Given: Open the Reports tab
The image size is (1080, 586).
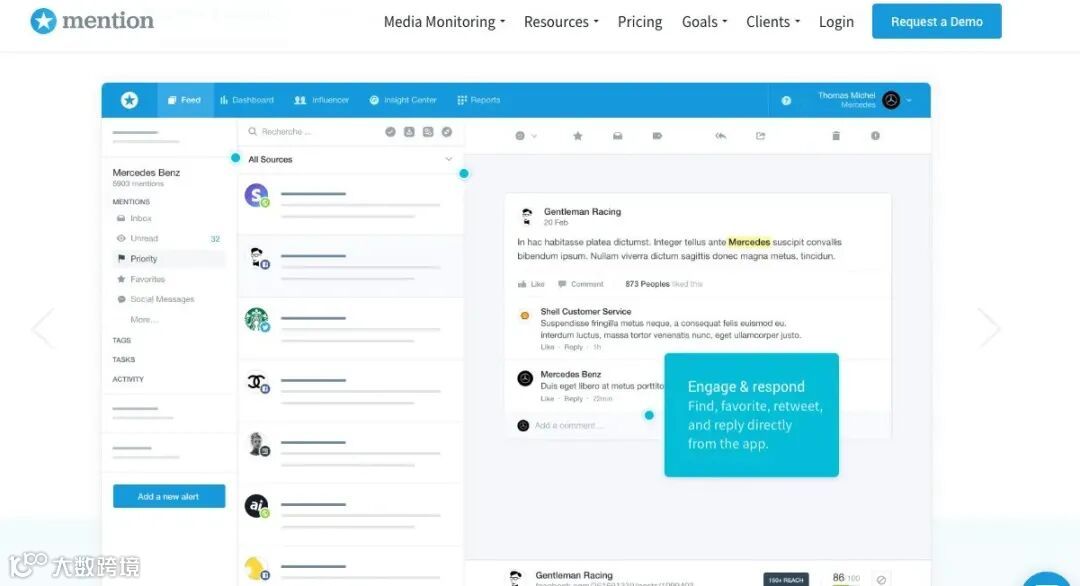Looking at the screenshot, I should point(479,100).
